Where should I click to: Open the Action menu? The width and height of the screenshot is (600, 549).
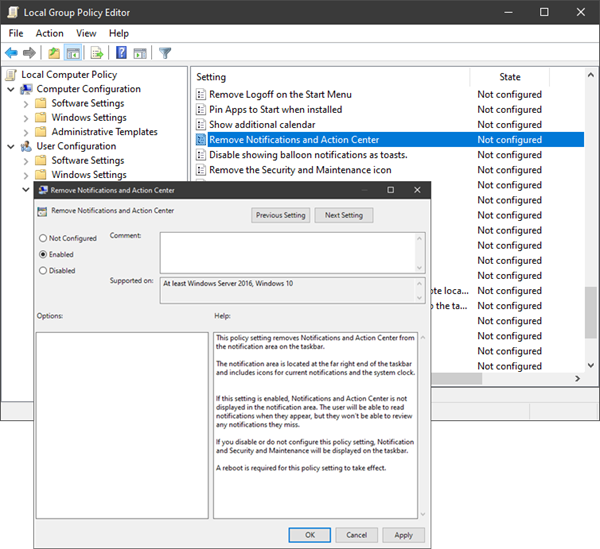pyautogui.click(x=49, y=33)
